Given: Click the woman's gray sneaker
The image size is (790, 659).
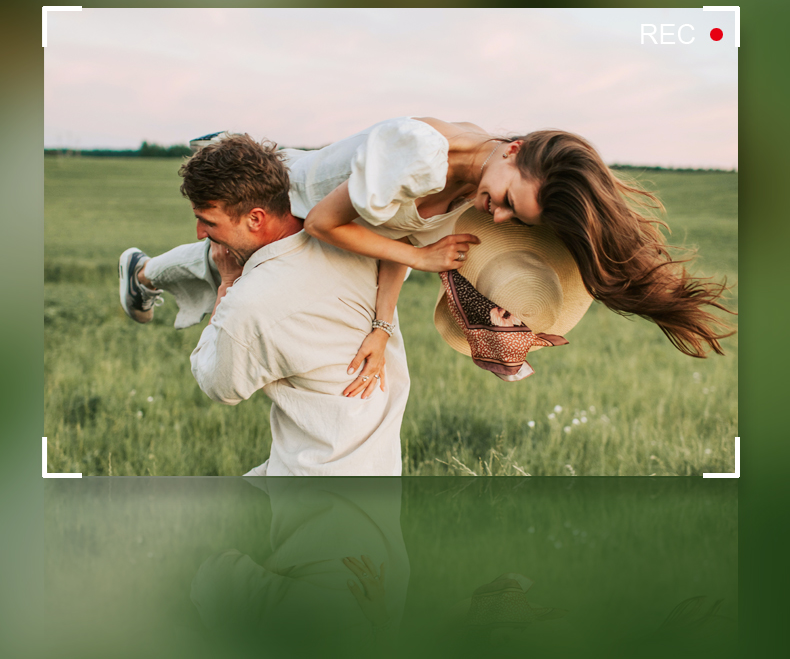Looking at the screenshot, I should tap(135, 283).
